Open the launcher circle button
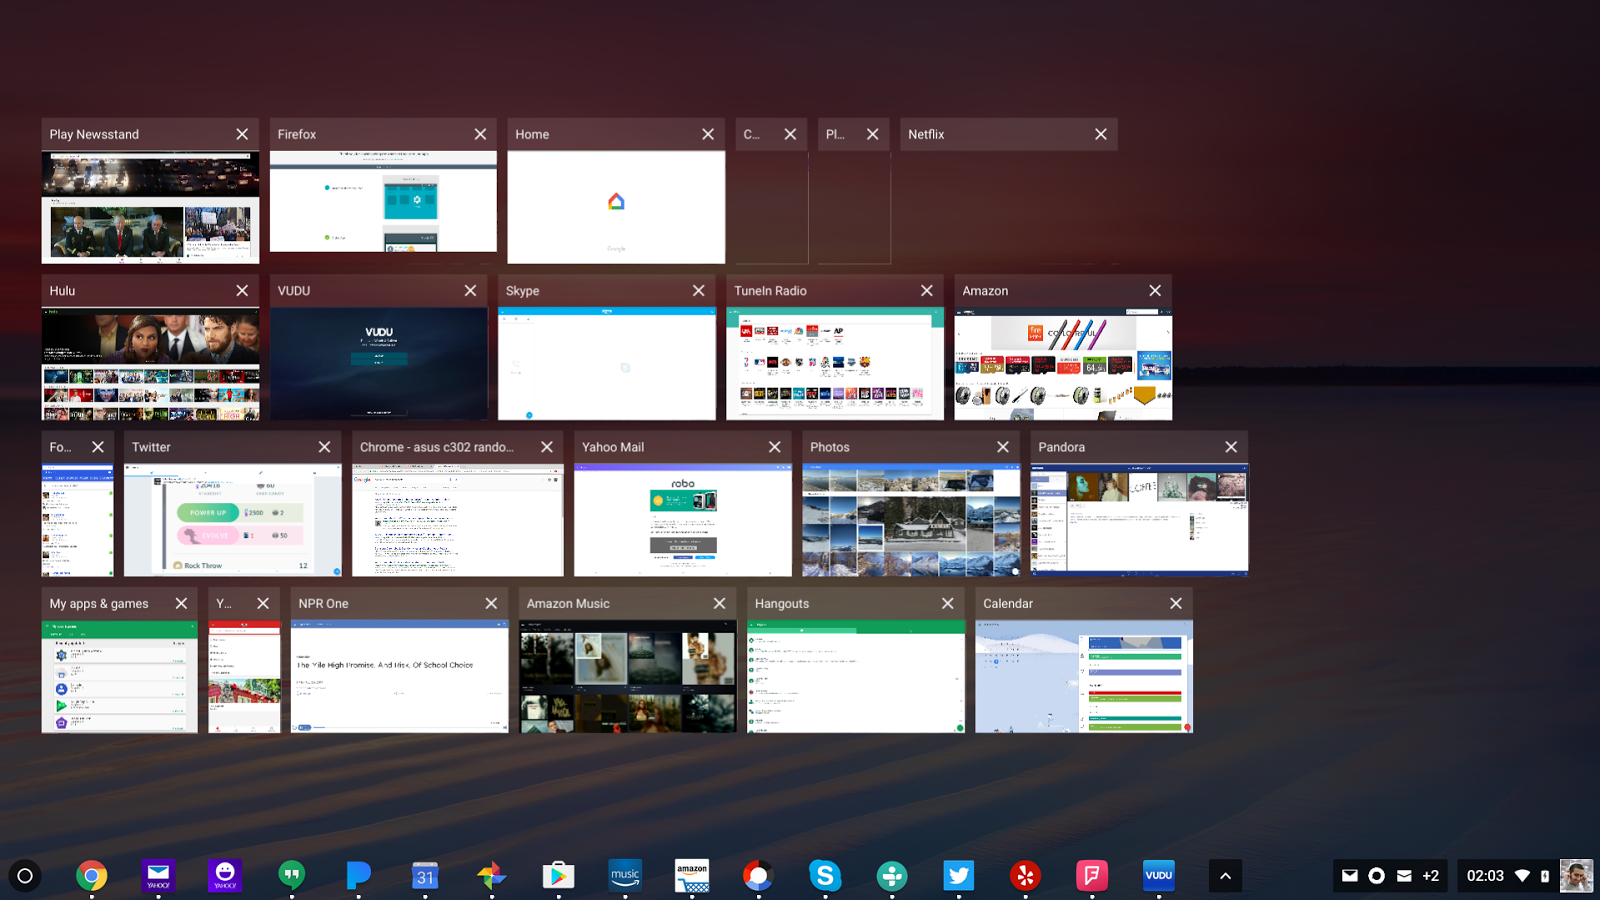The width and height of the screenshot is (1600, 900). [x=25, y=876]
